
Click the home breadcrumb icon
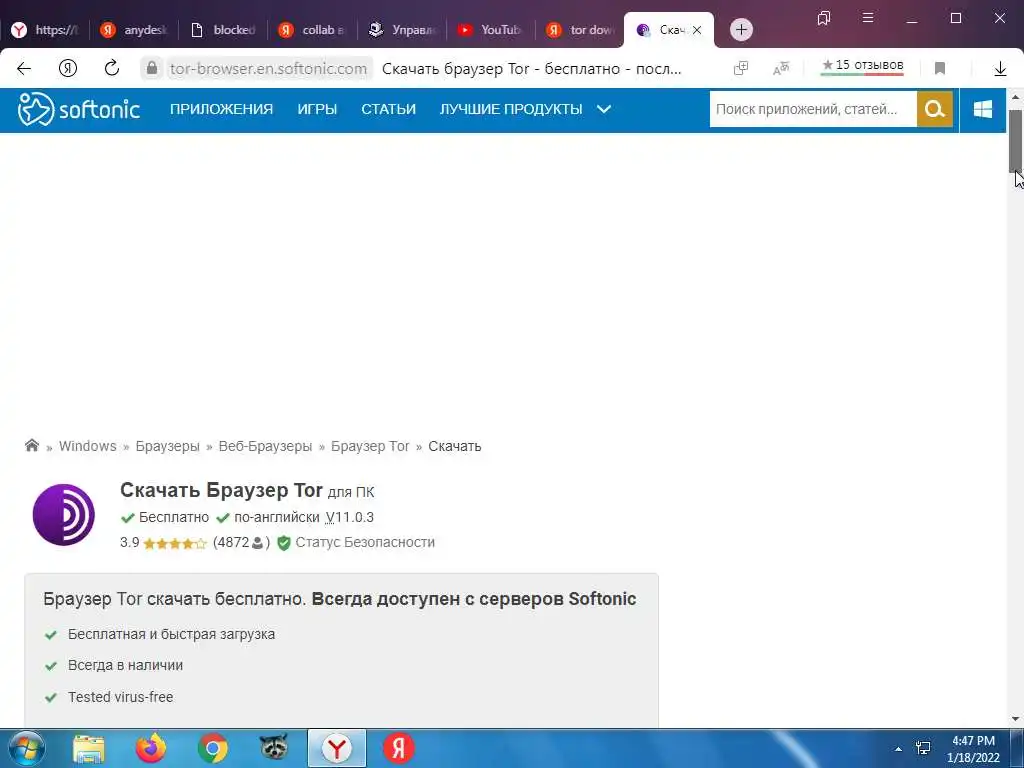pos(31,445)
